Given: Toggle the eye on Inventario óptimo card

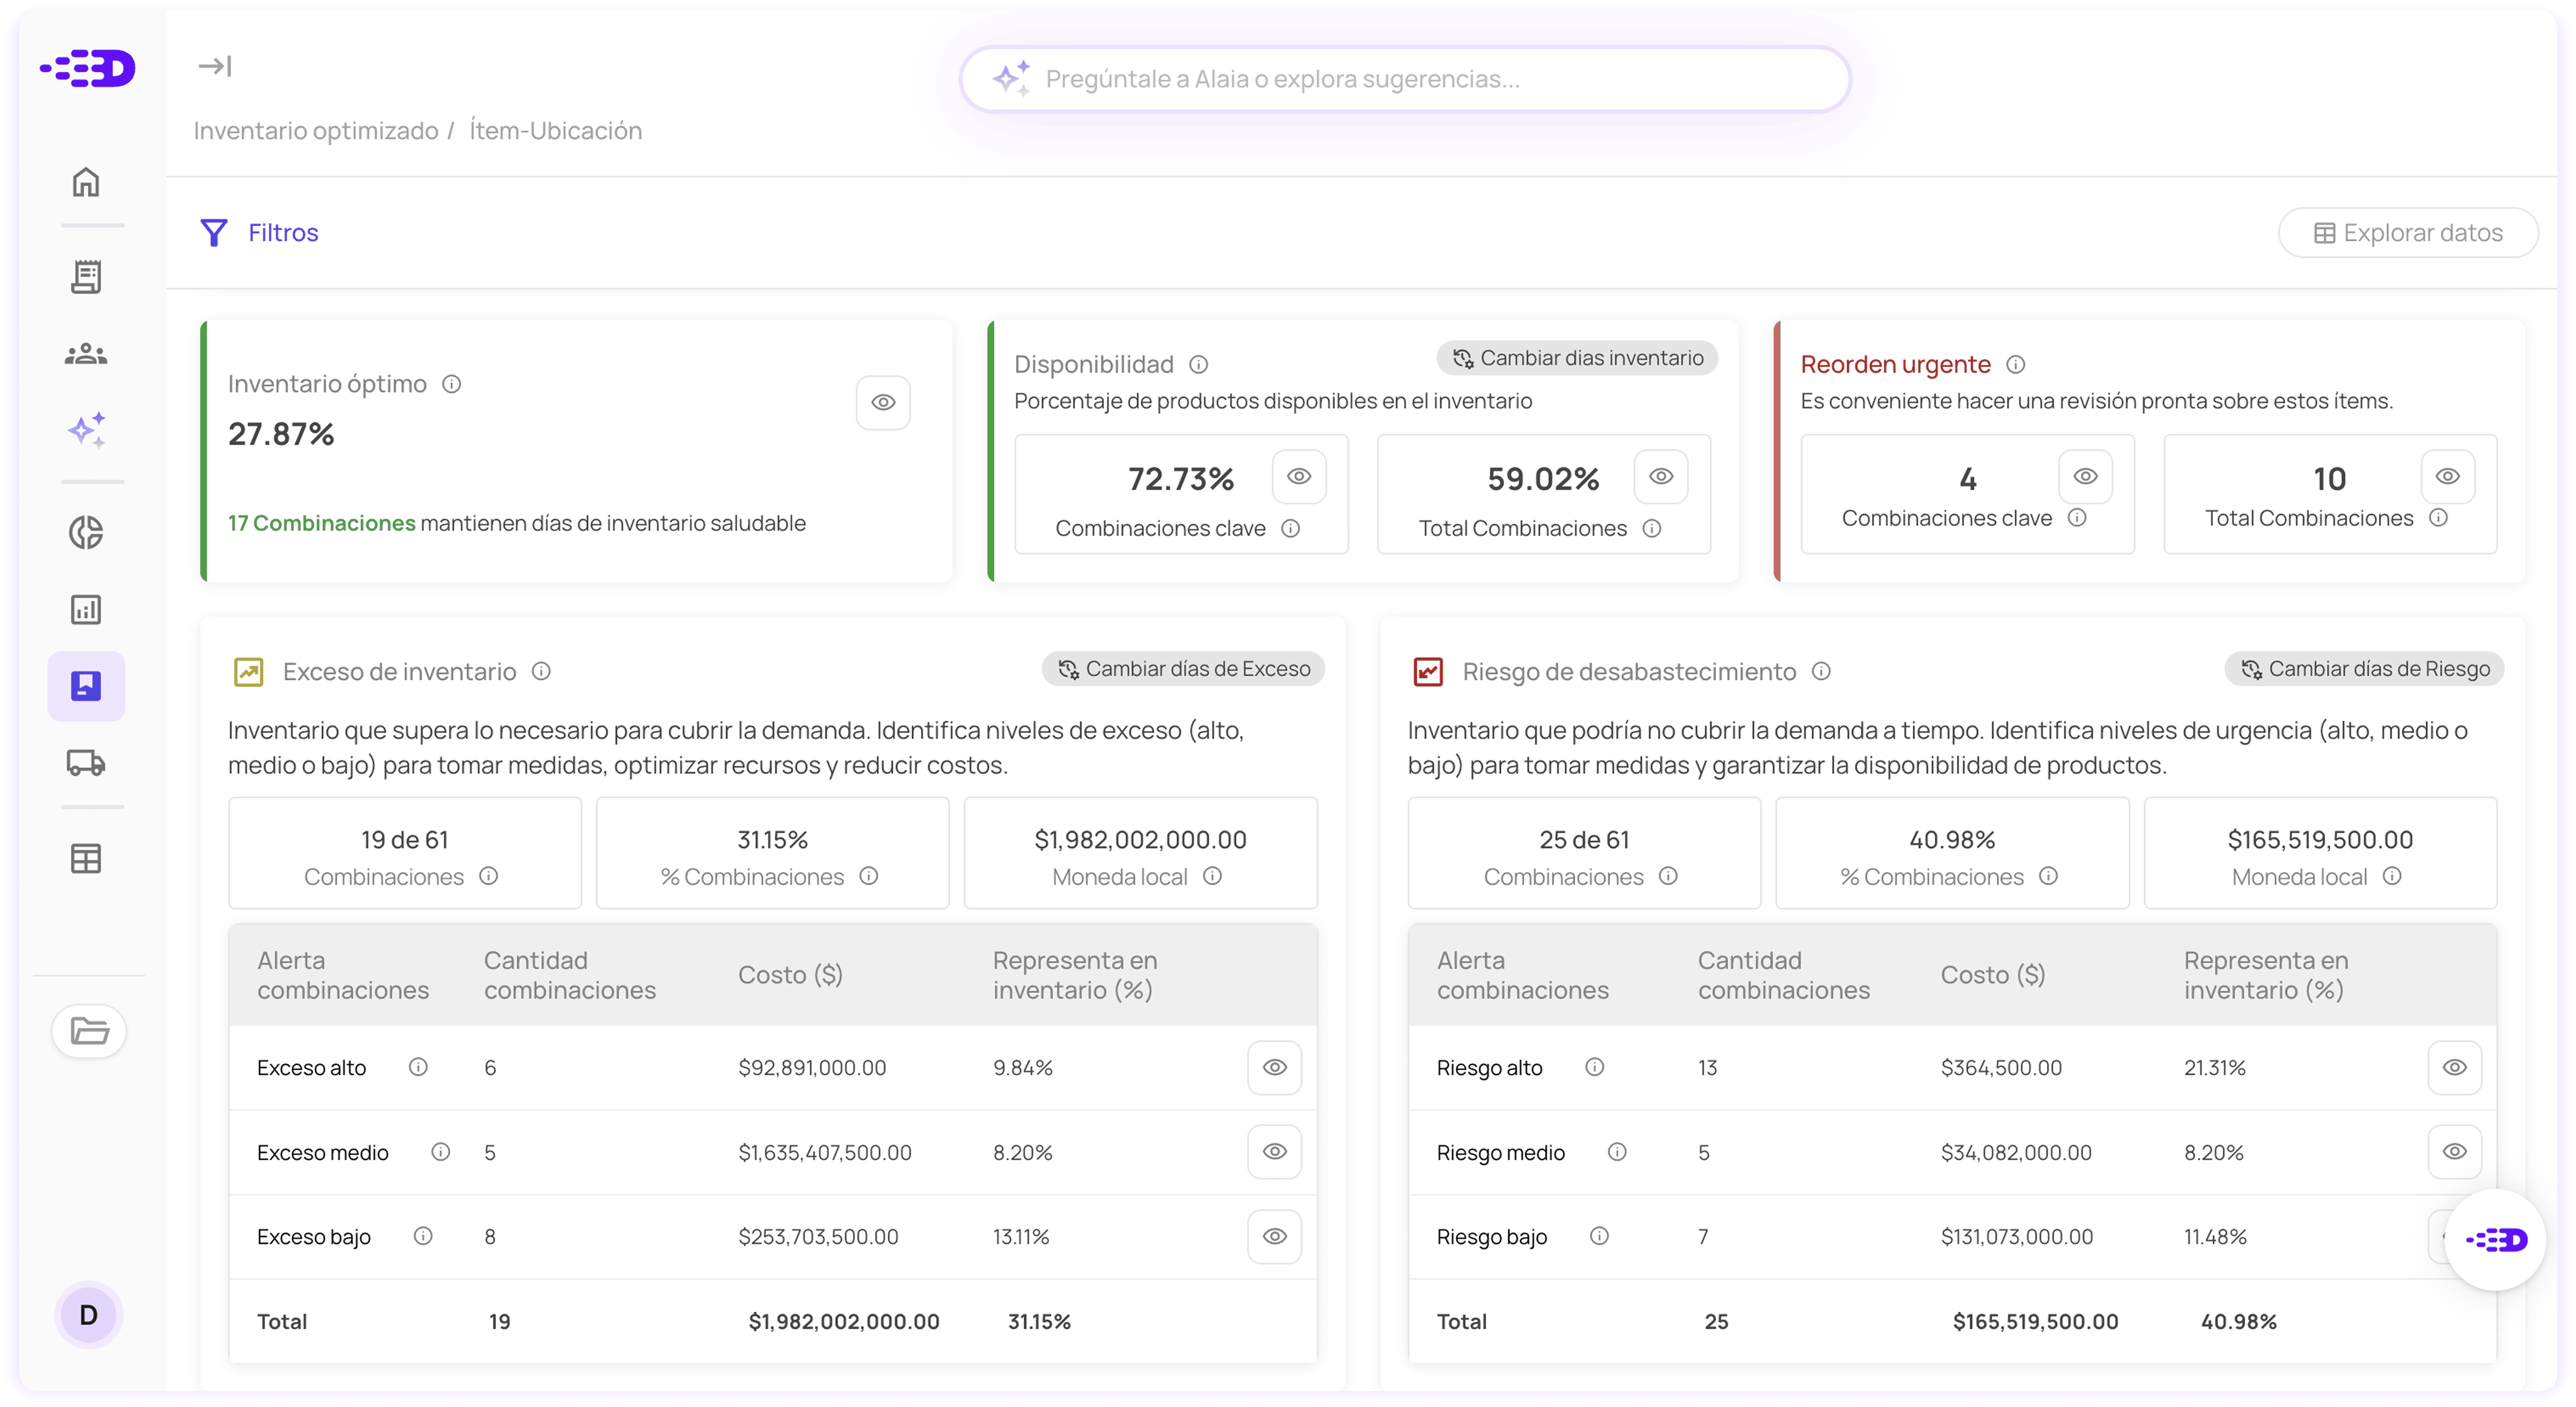Looking at the screenshot, I should (883, 402).
